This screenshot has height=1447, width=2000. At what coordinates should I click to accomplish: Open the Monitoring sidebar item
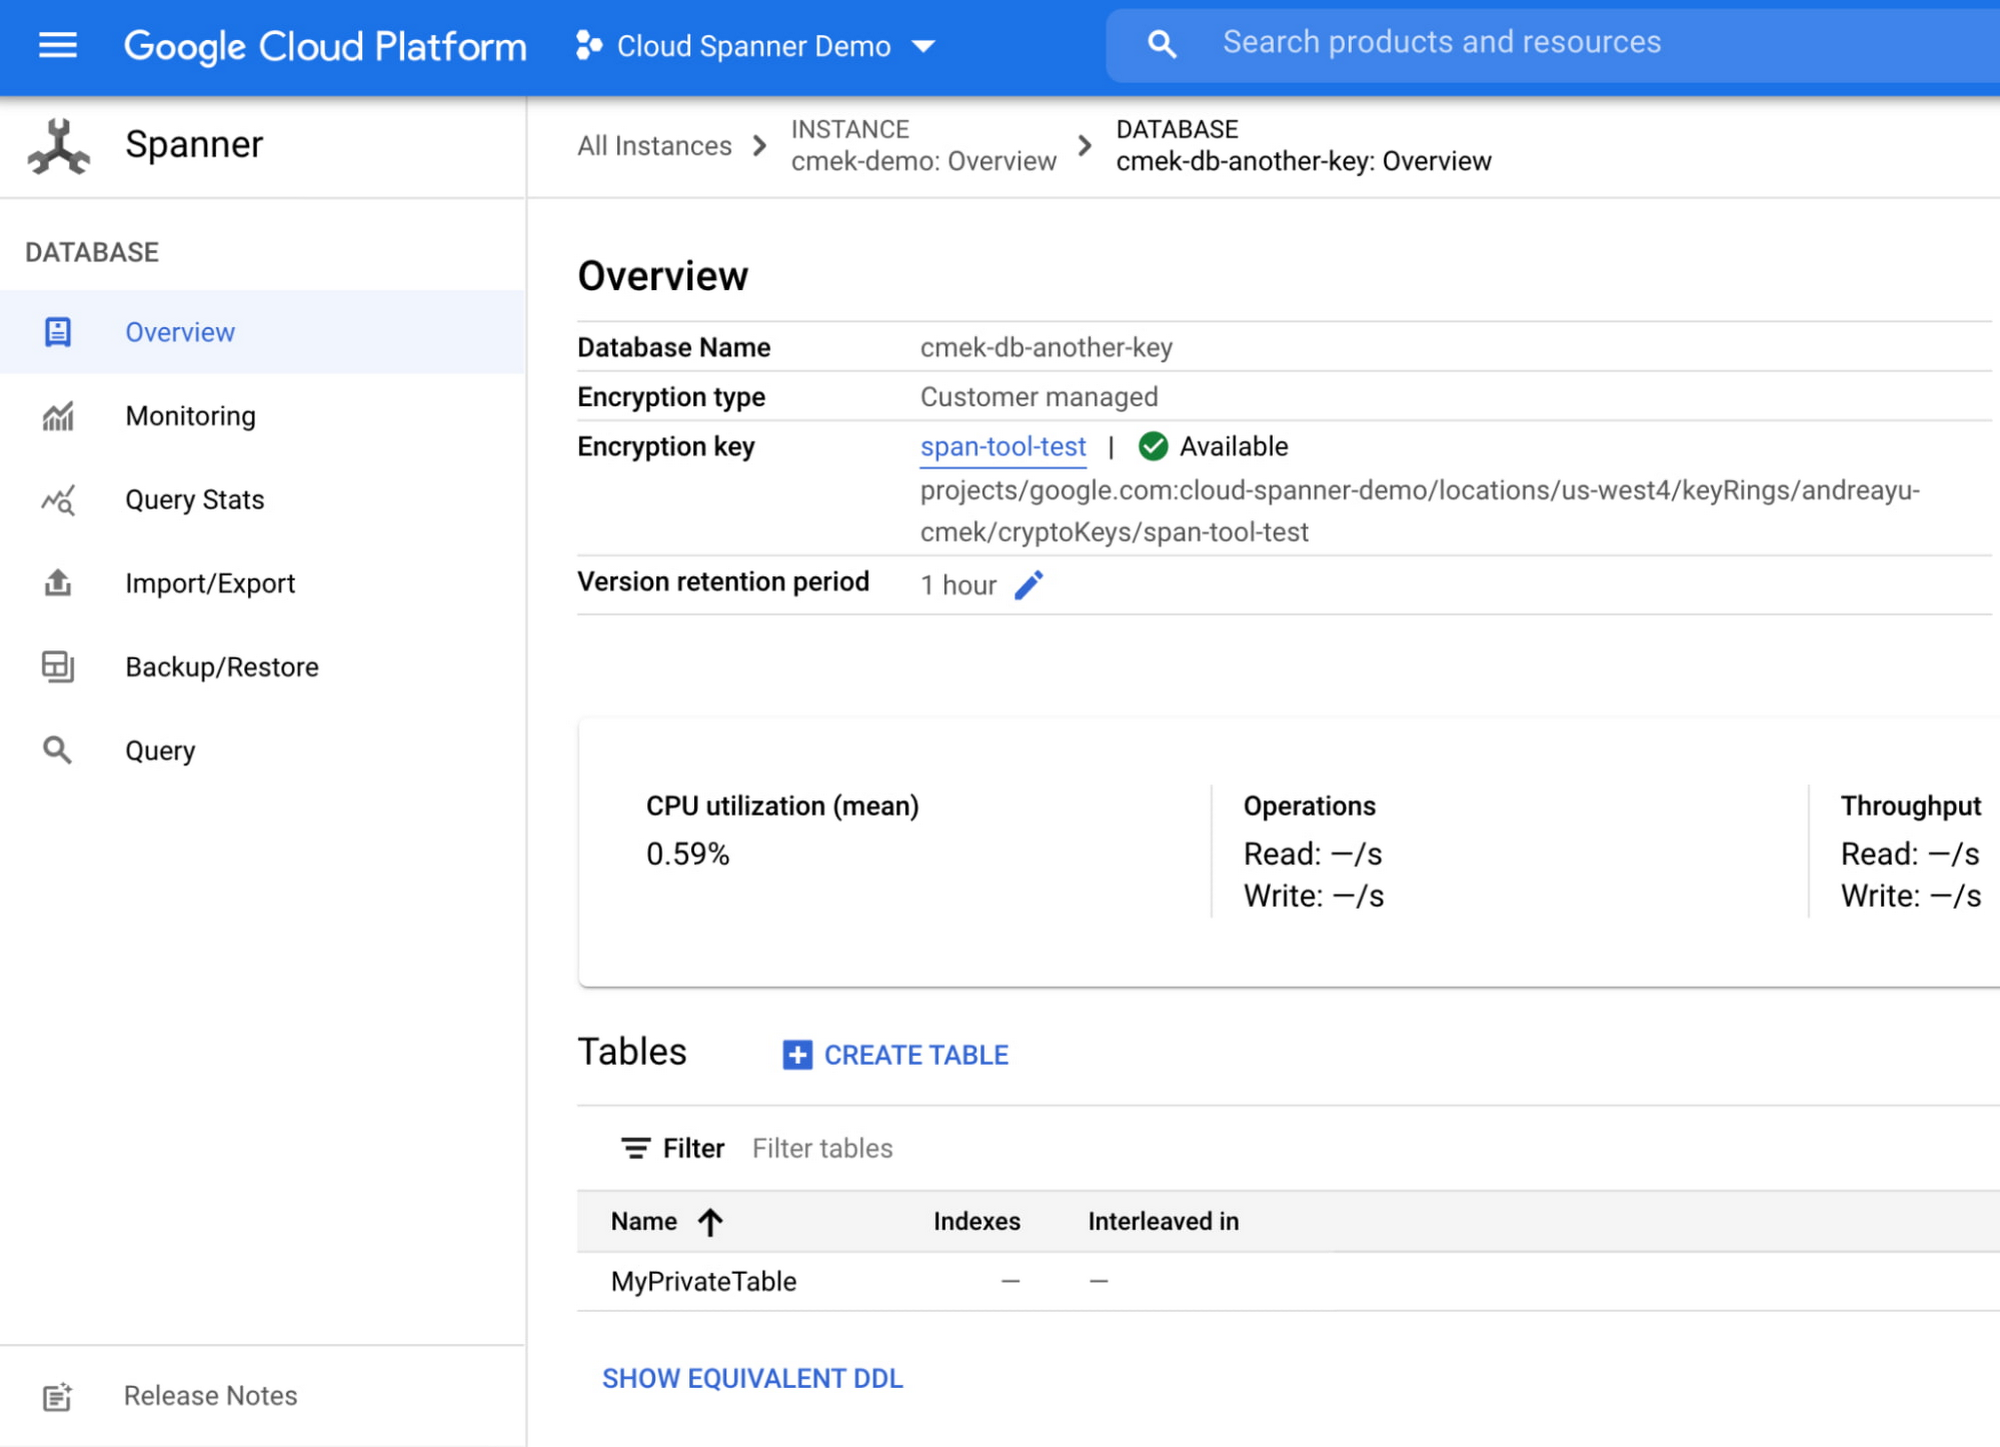pos(263,416)
